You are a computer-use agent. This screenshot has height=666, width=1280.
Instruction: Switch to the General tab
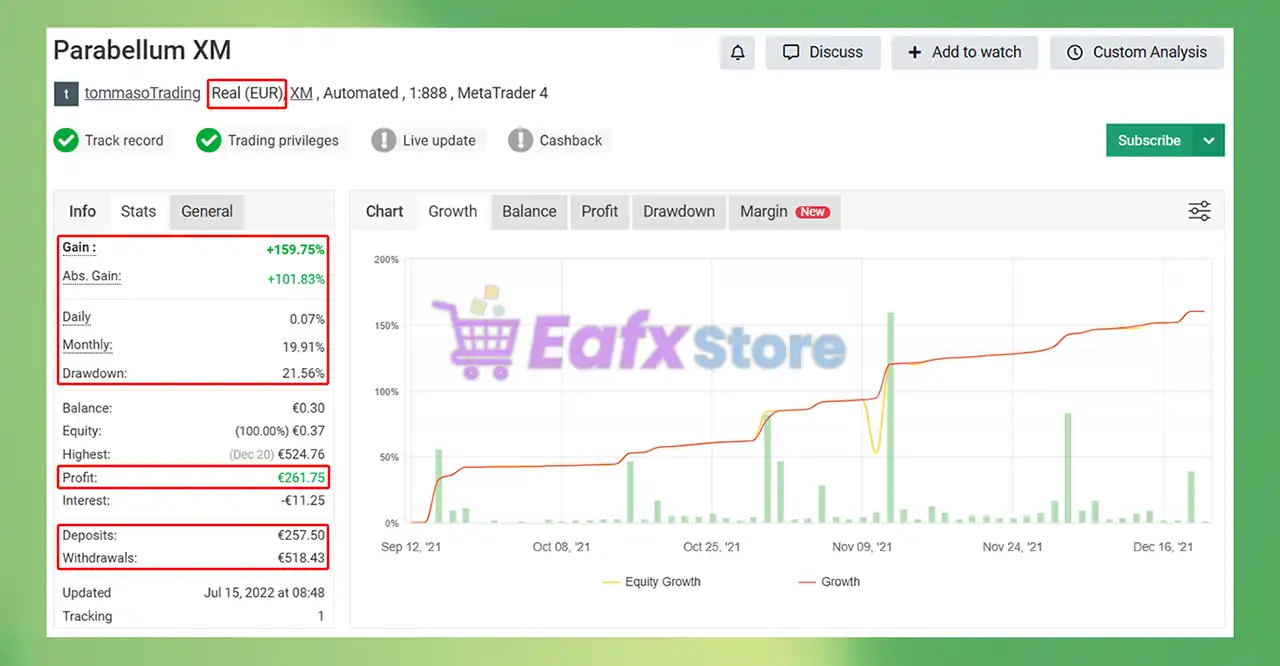click(x=207, y=211)
